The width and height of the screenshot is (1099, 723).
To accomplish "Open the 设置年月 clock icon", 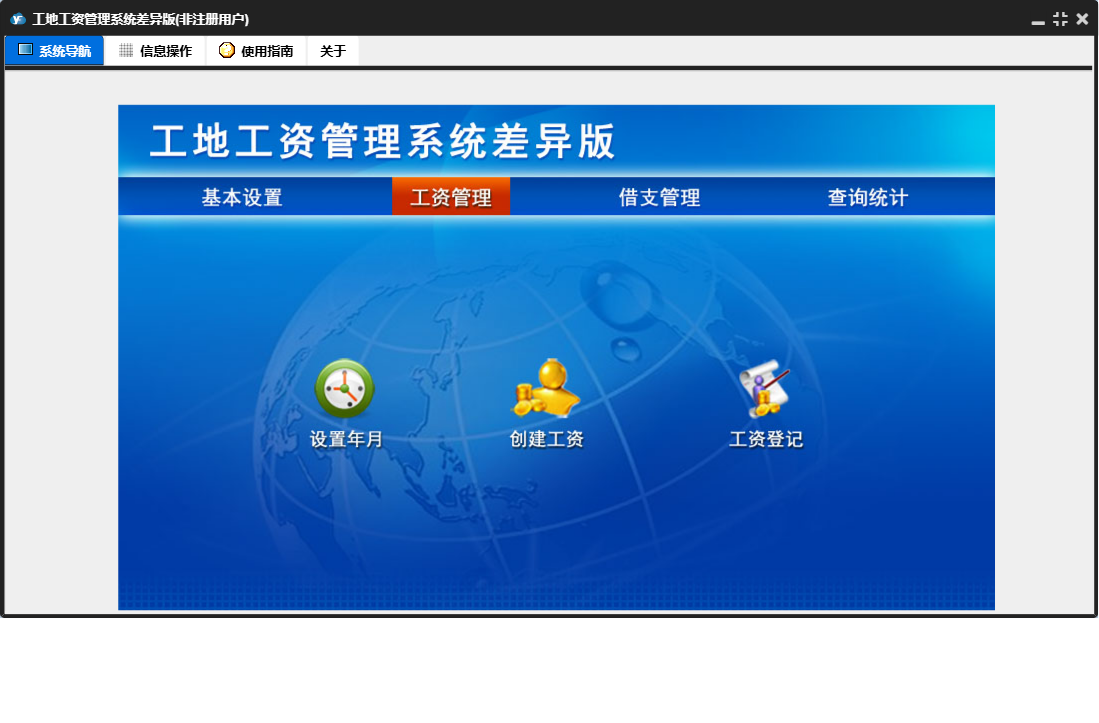I will click(344, 389).
